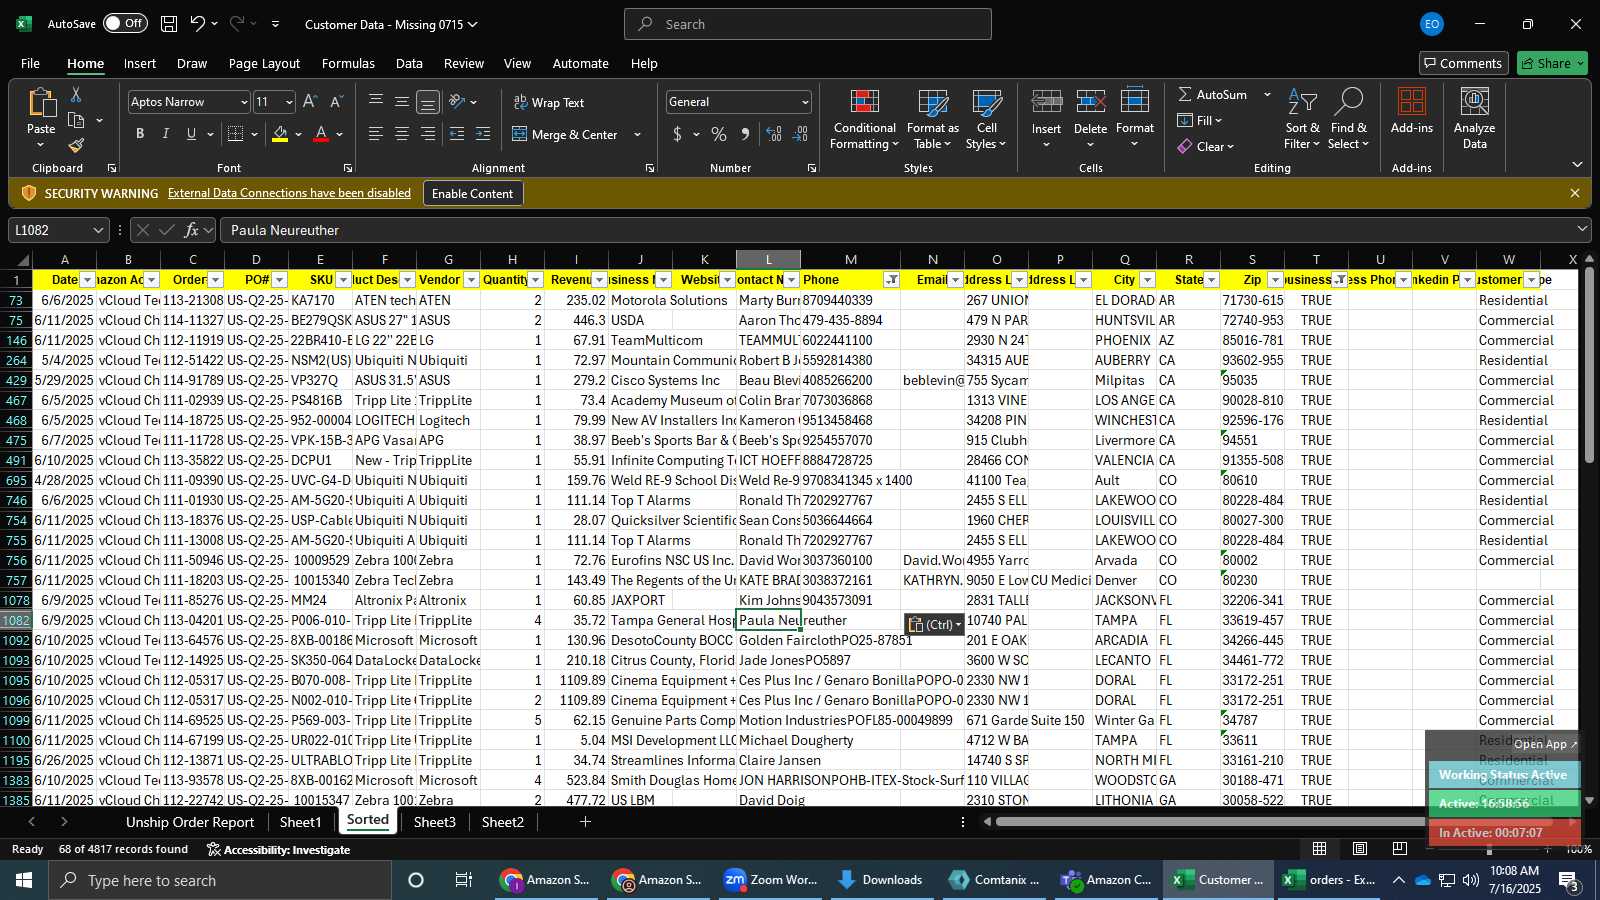The image size is (1600, 900).
Task: Switch to Insert ribbon tab
Action: pos(140,63)
